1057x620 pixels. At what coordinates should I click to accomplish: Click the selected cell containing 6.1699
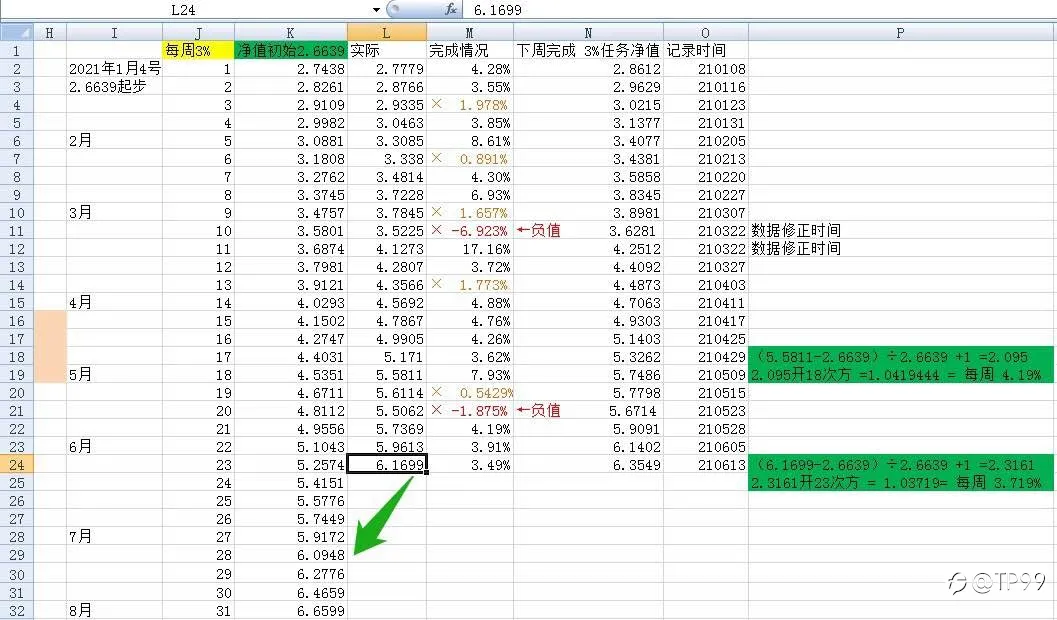[x=387, y=465]
